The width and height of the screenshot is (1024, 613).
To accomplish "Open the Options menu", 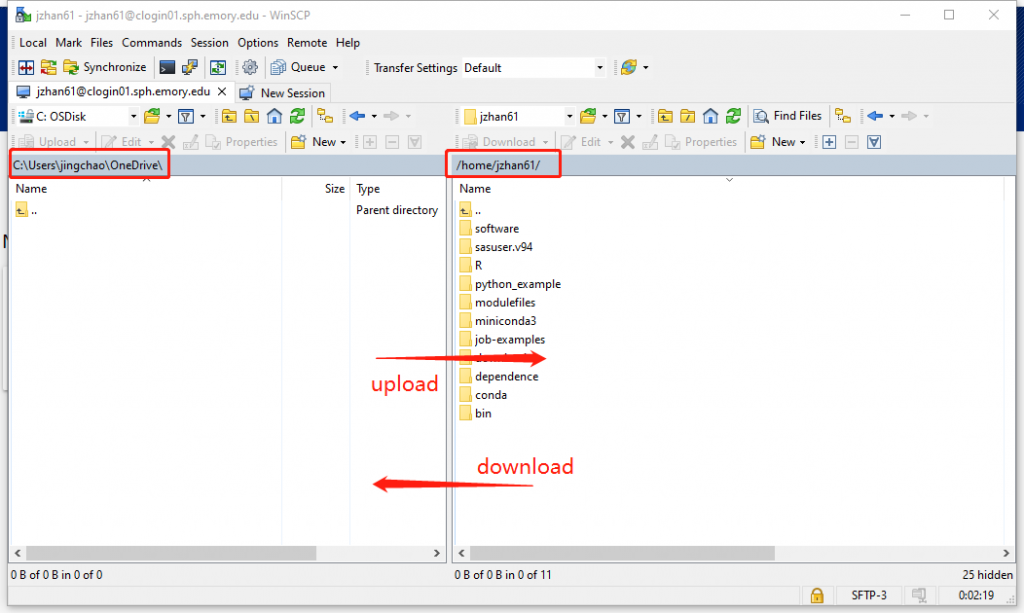I will click(x=257, y=42).
